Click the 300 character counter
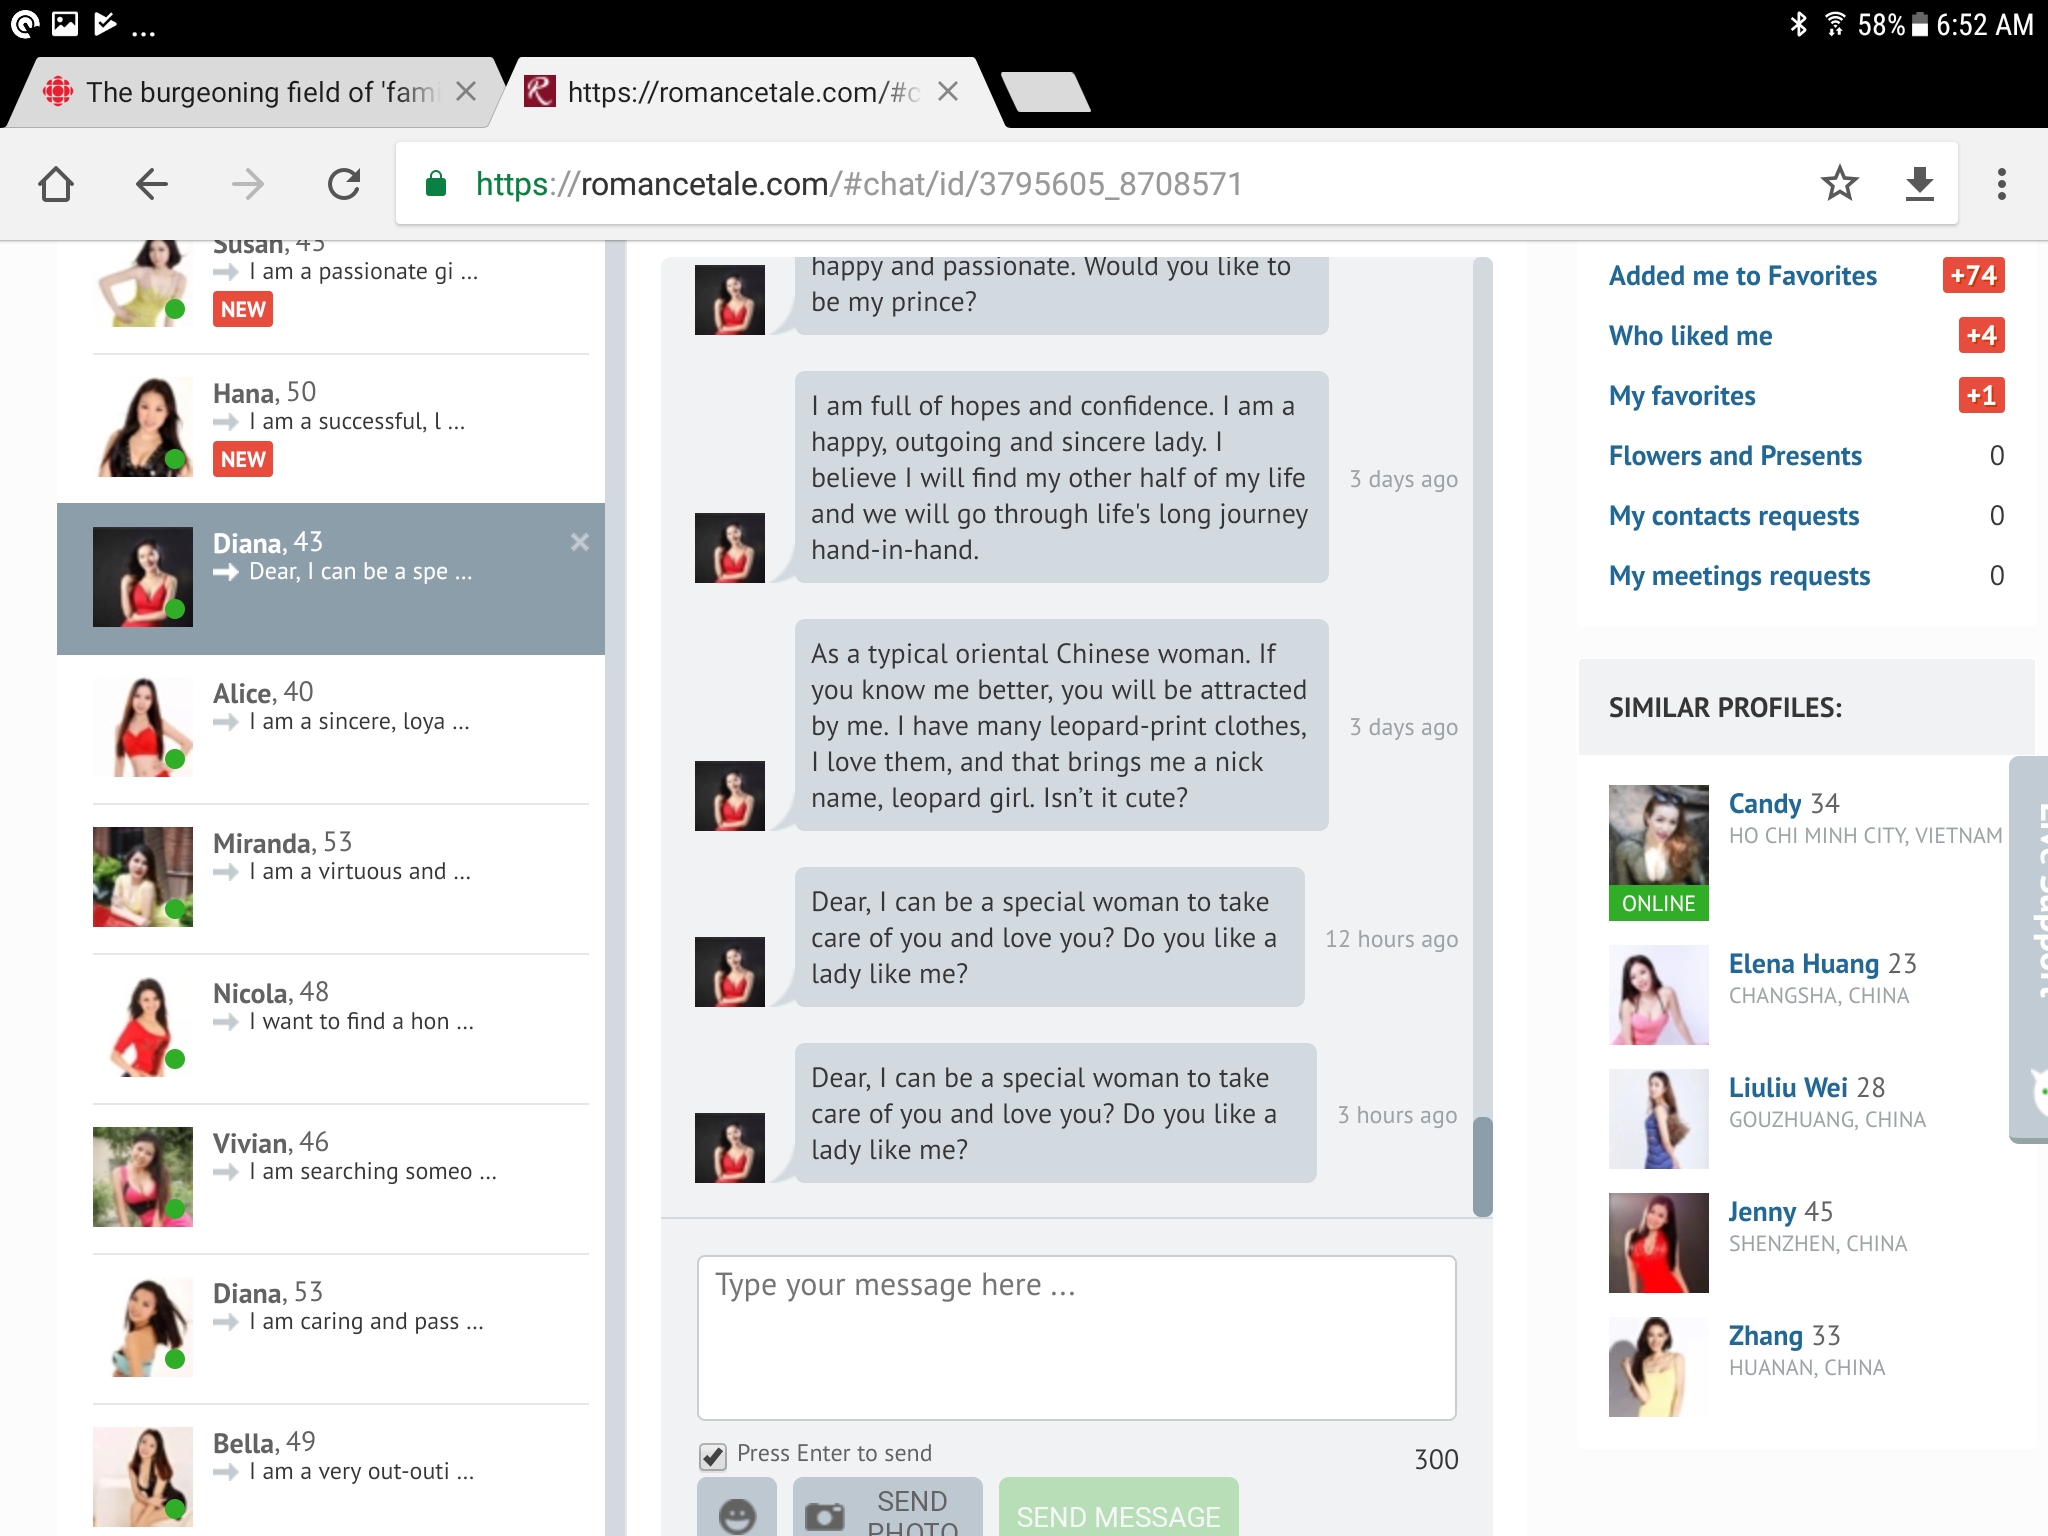The image size is (2048, 1536). tap(1436, 1460)
